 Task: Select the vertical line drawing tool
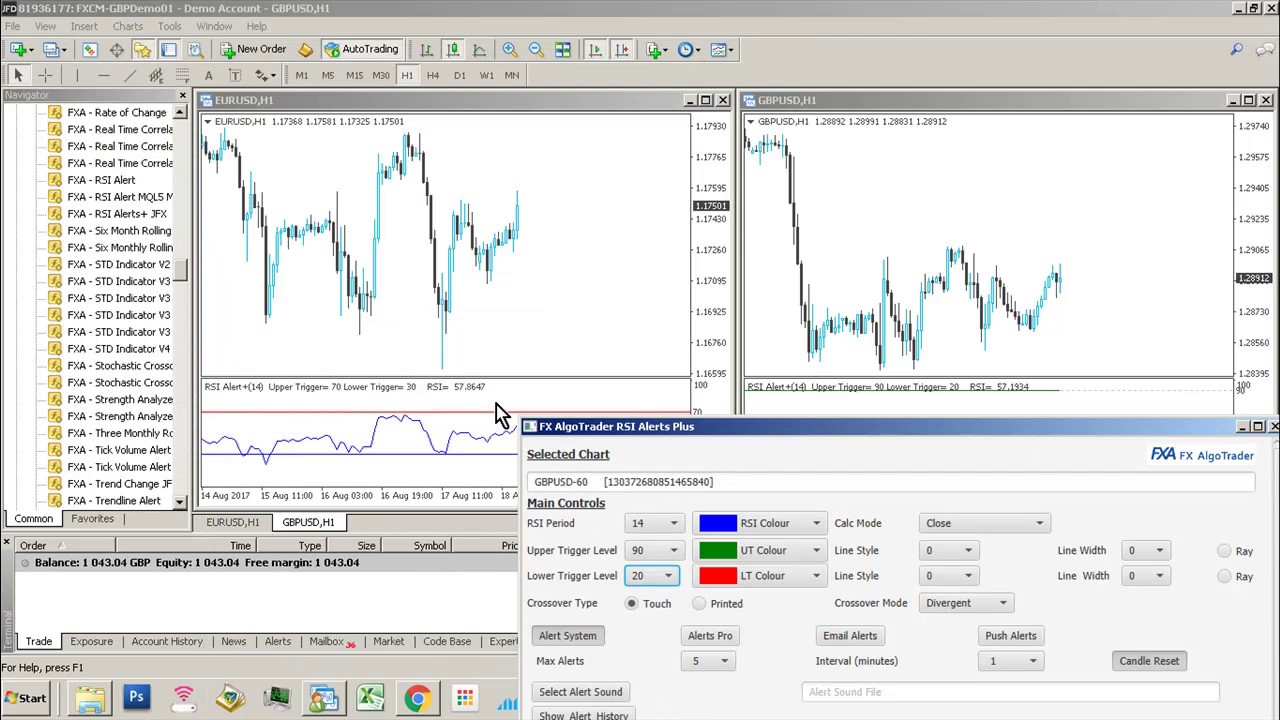click(76, 75)
